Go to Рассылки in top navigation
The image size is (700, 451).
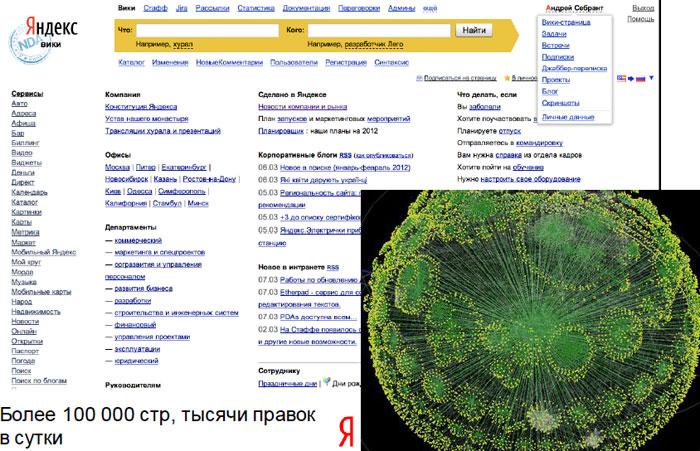click(212, 8)
